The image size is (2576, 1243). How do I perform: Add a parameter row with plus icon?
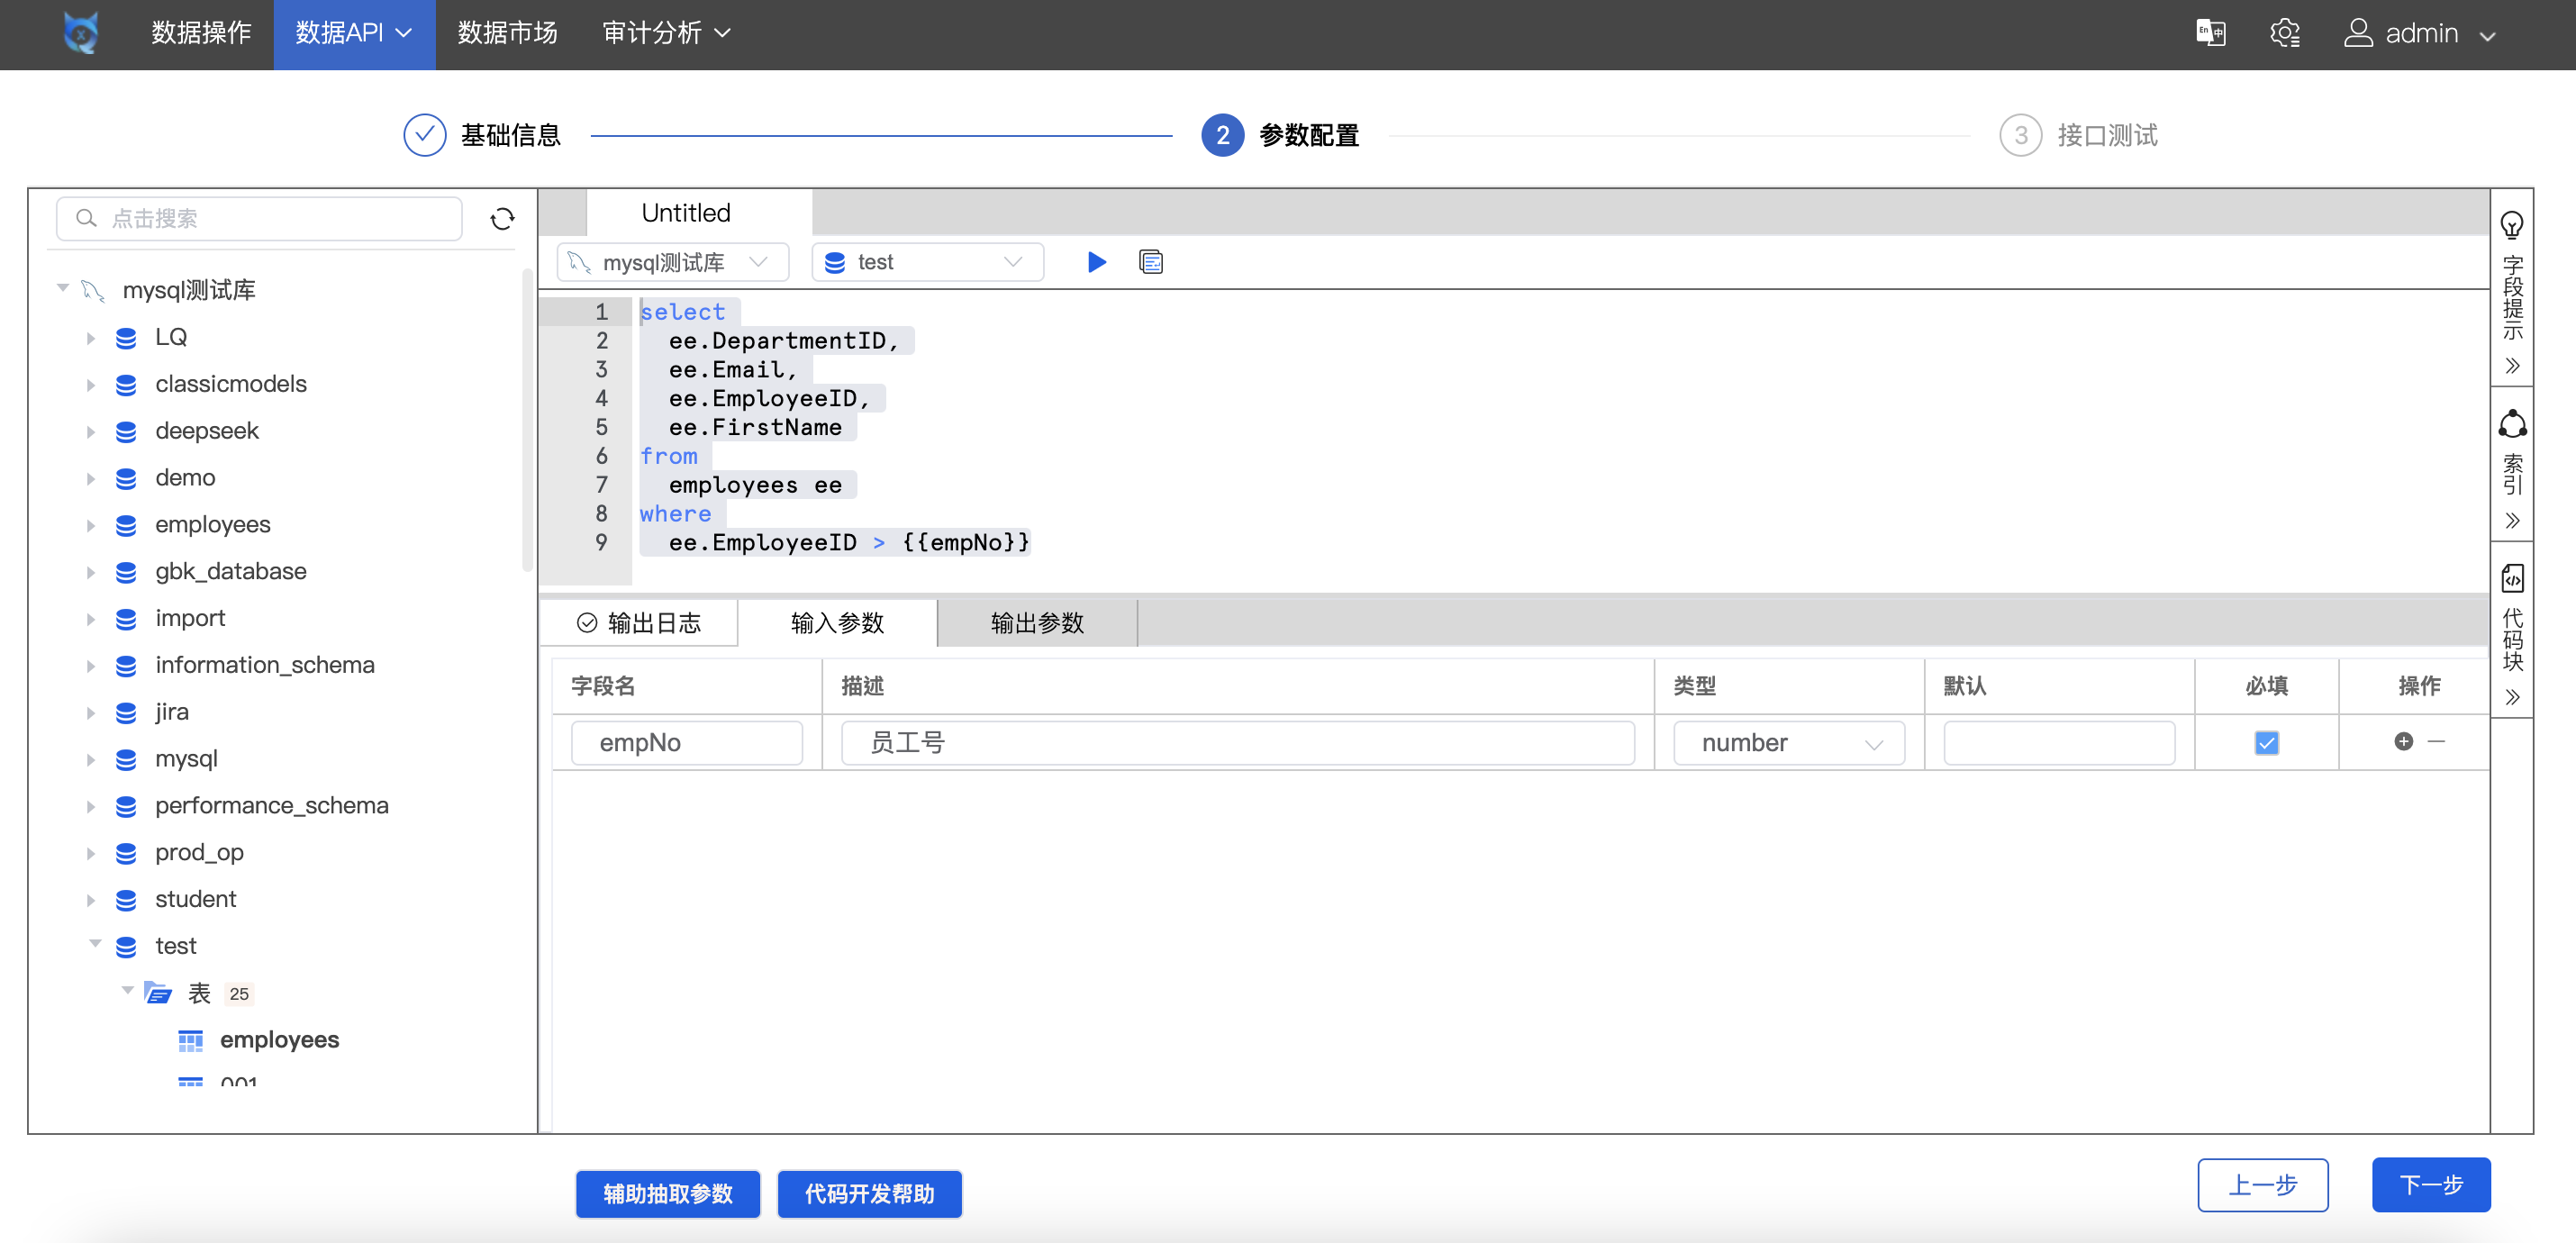tap(2403, 741)
